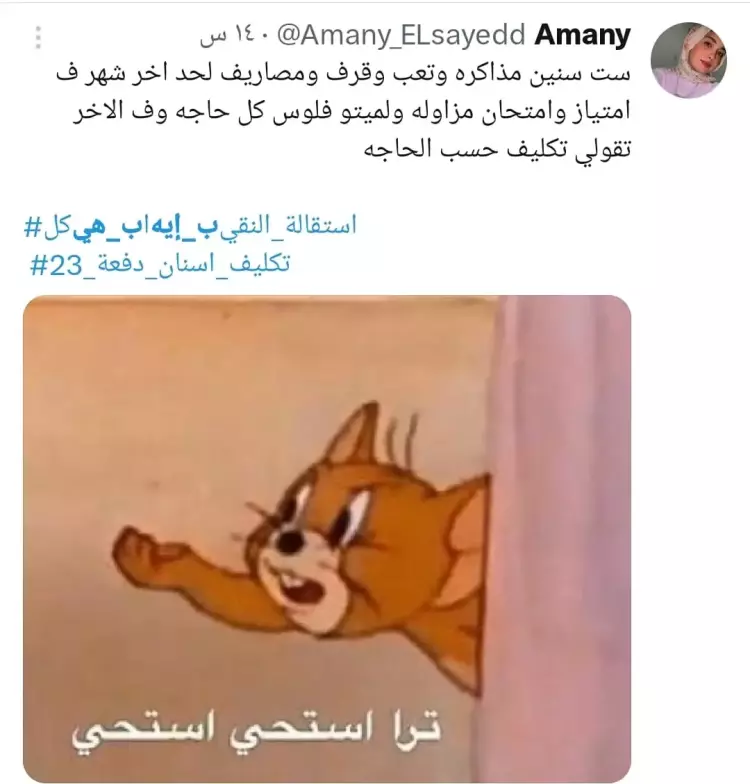Click the number 23 in the second hashtag
Viewport: 750px width, 784px height.
pyautogui.click(x=66, y=265)
